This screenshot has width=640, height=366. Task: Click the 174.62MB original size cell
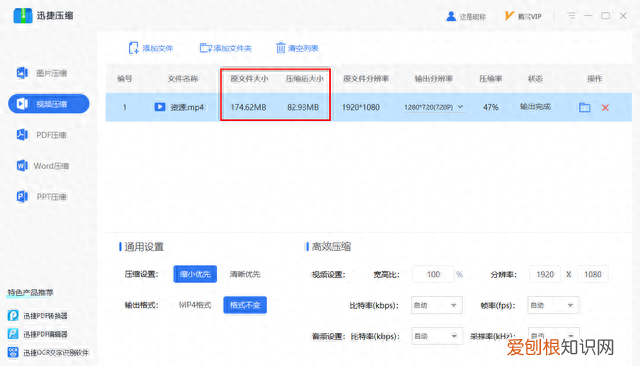(x=248, y=107)
